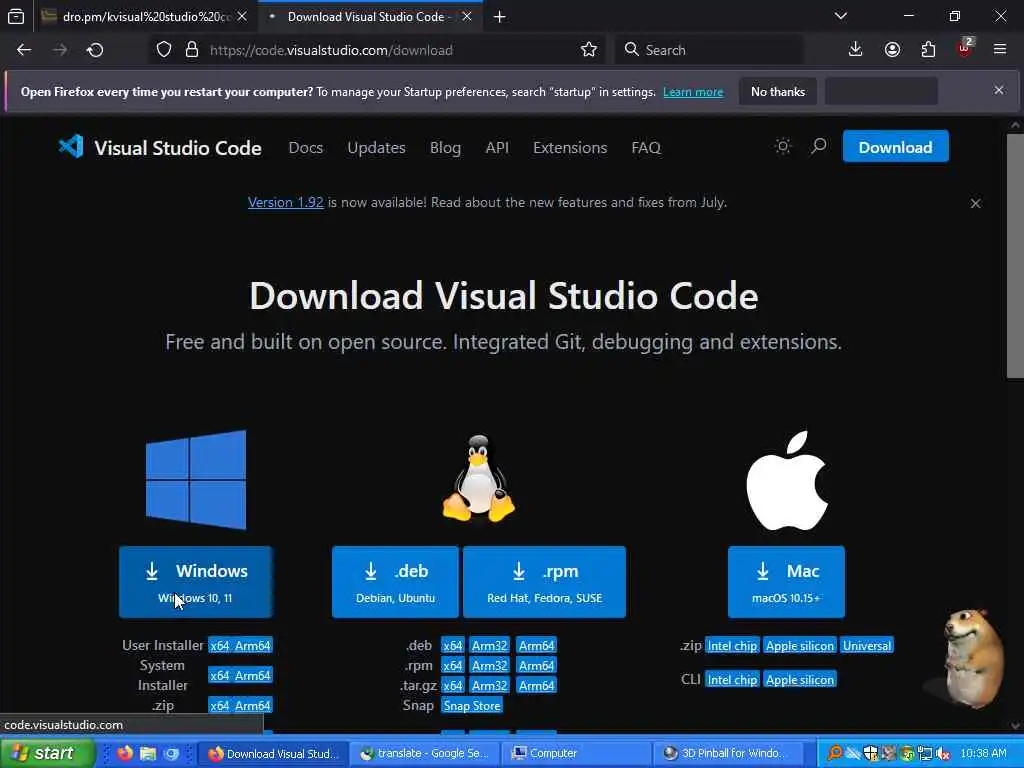
Task: Go back with the browser back arrow
Action: coord(24,50)
